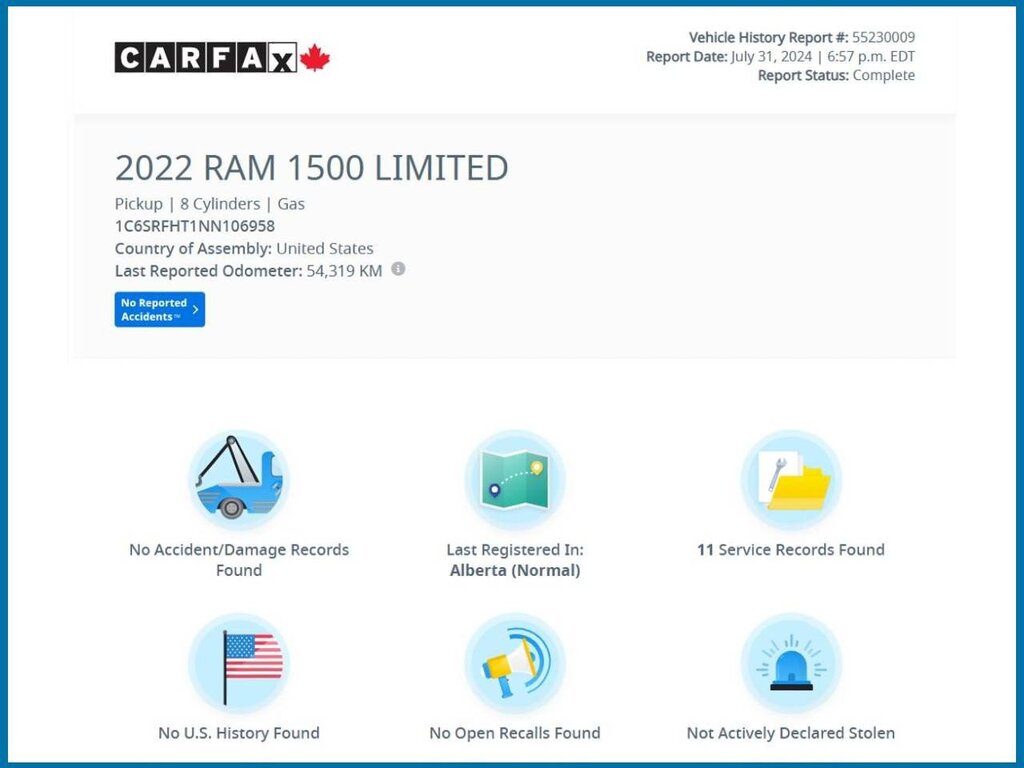The image size is (1024, 768).
Task: Open the No Reported Accidents badge
Action: click(159, 310)
